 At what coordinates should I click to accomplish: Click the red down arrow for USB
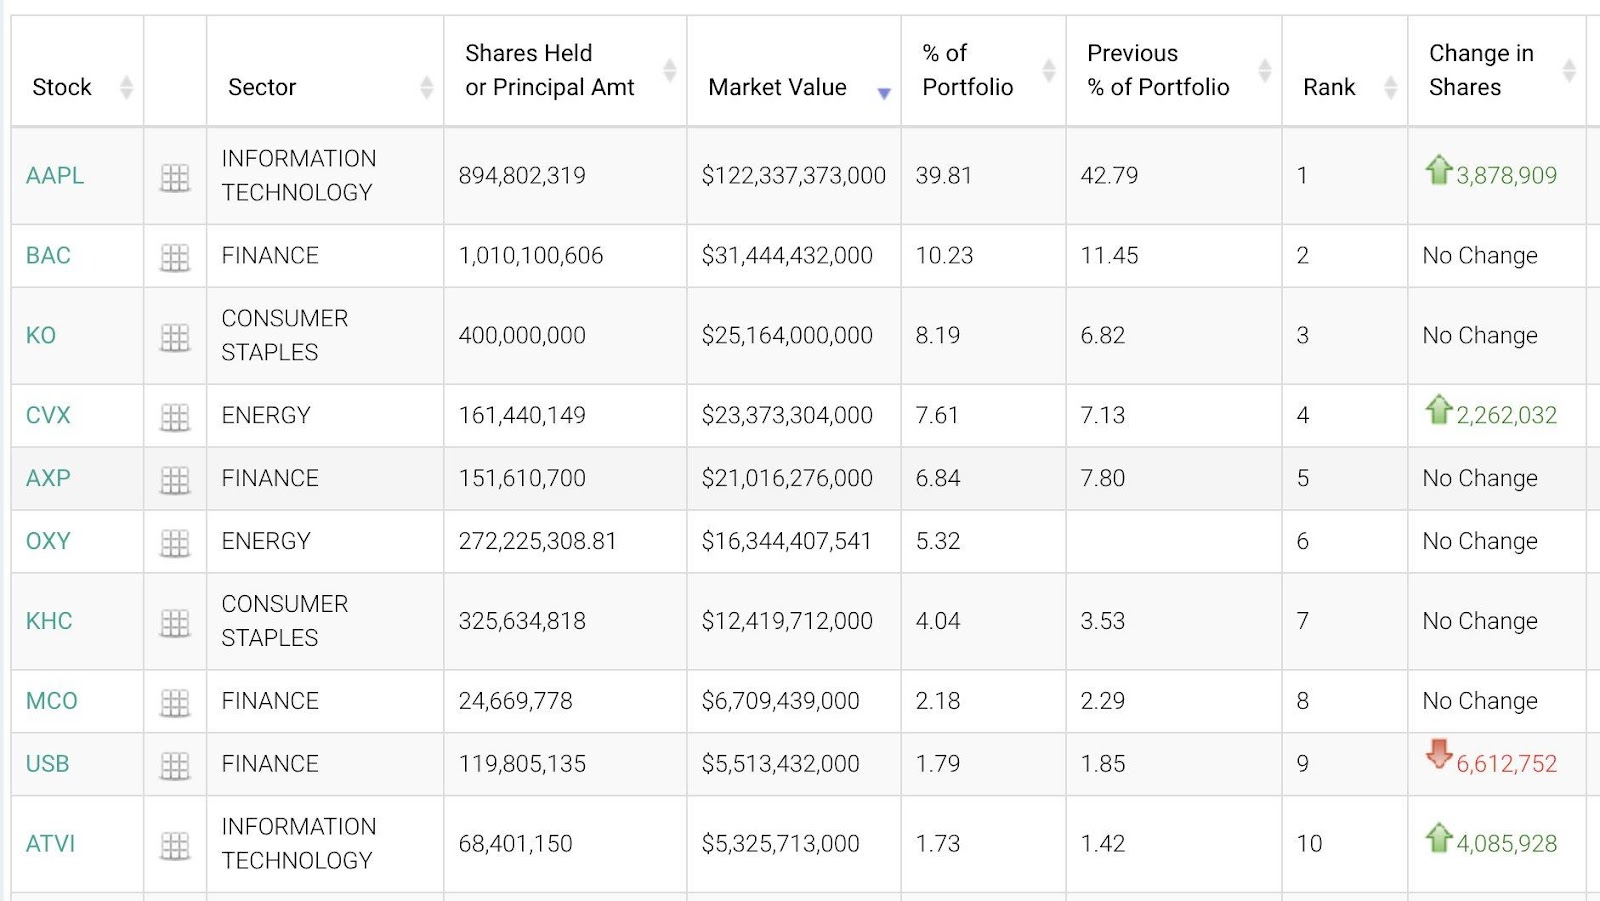tap(1438, 754)
